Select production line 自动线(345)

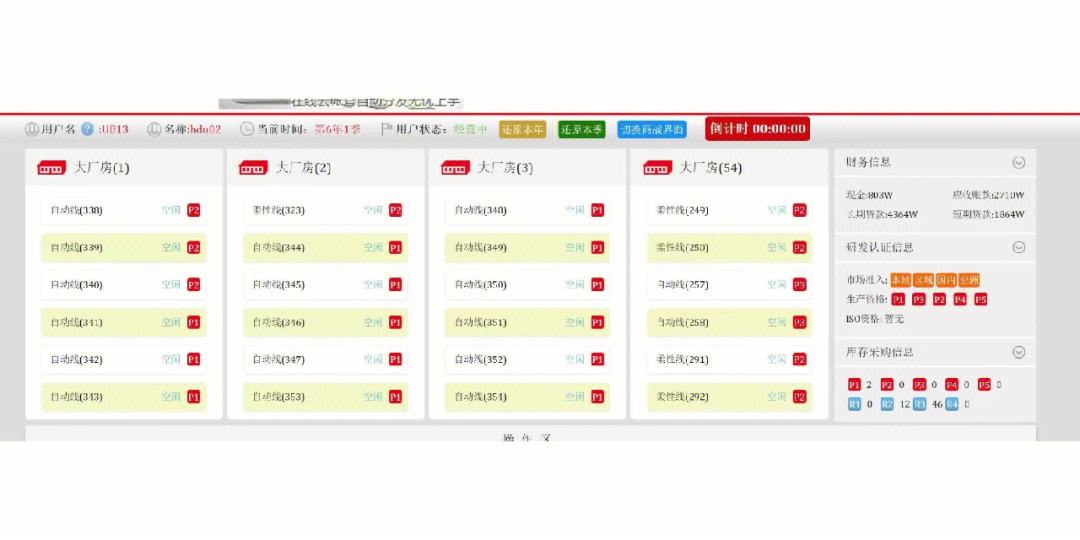coord(326,284)
